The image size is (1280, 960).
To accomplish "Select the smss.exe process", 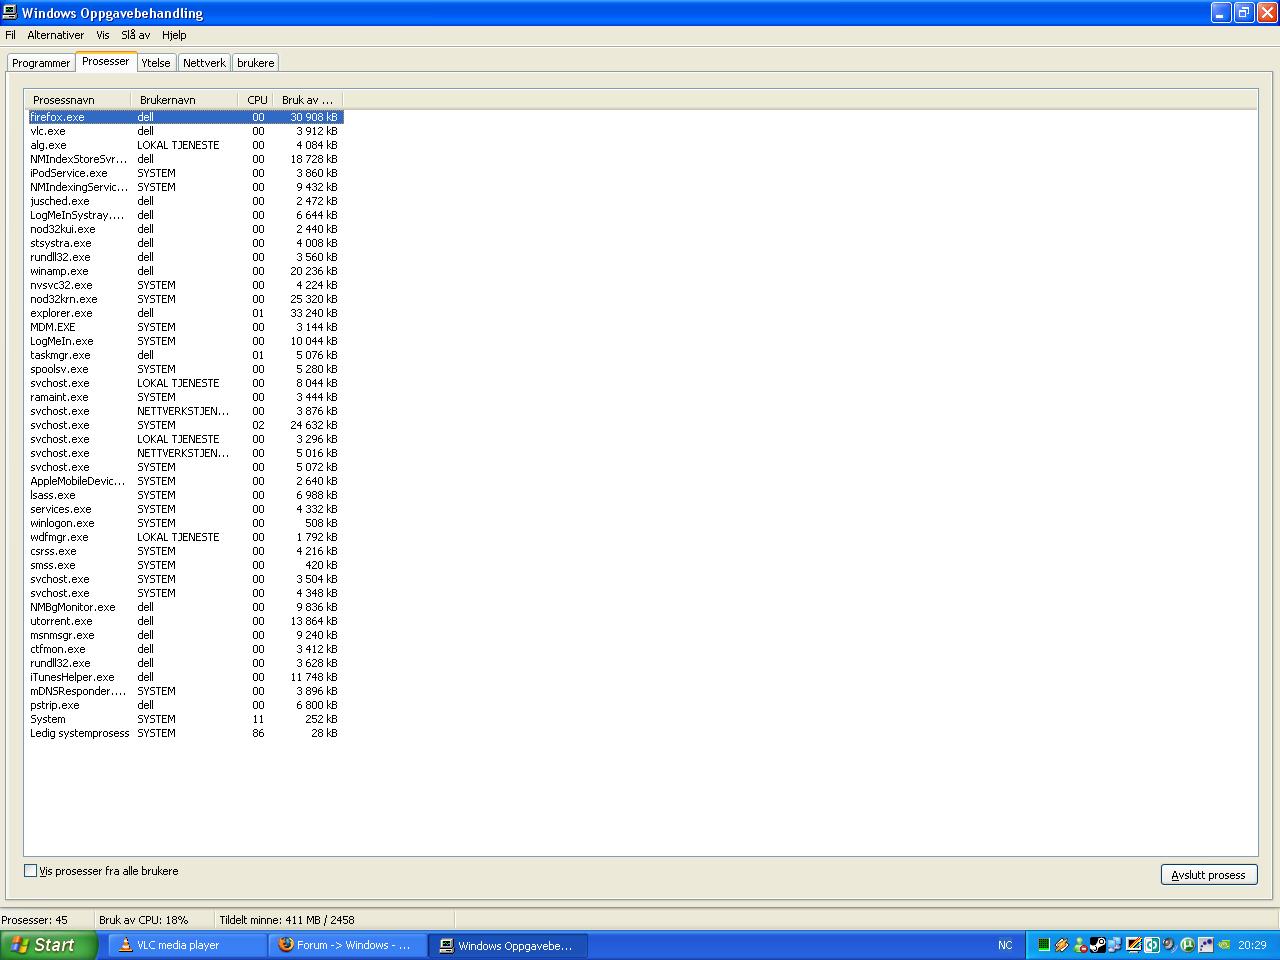I will coord(186,565).
